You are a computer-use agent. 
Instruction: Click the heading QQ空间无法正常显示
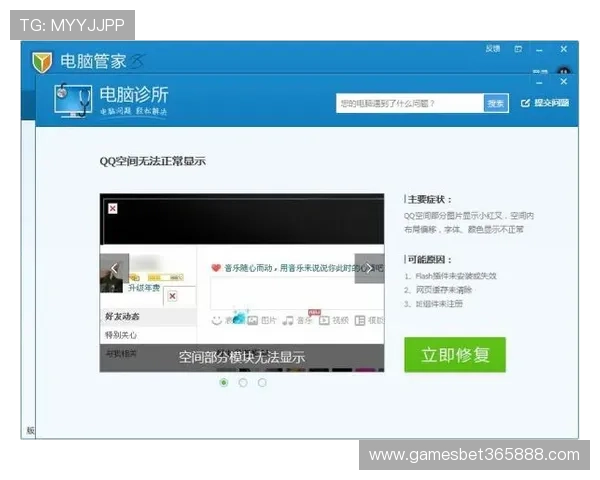(153, 161)
